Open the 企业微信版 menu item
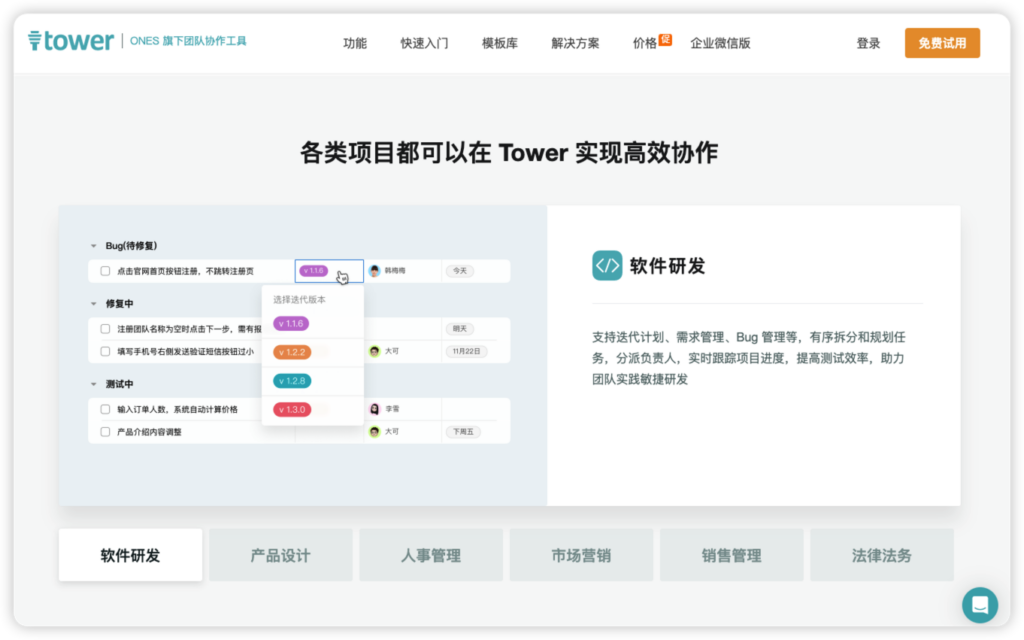1024x640 pixels. tap(720, 43)
